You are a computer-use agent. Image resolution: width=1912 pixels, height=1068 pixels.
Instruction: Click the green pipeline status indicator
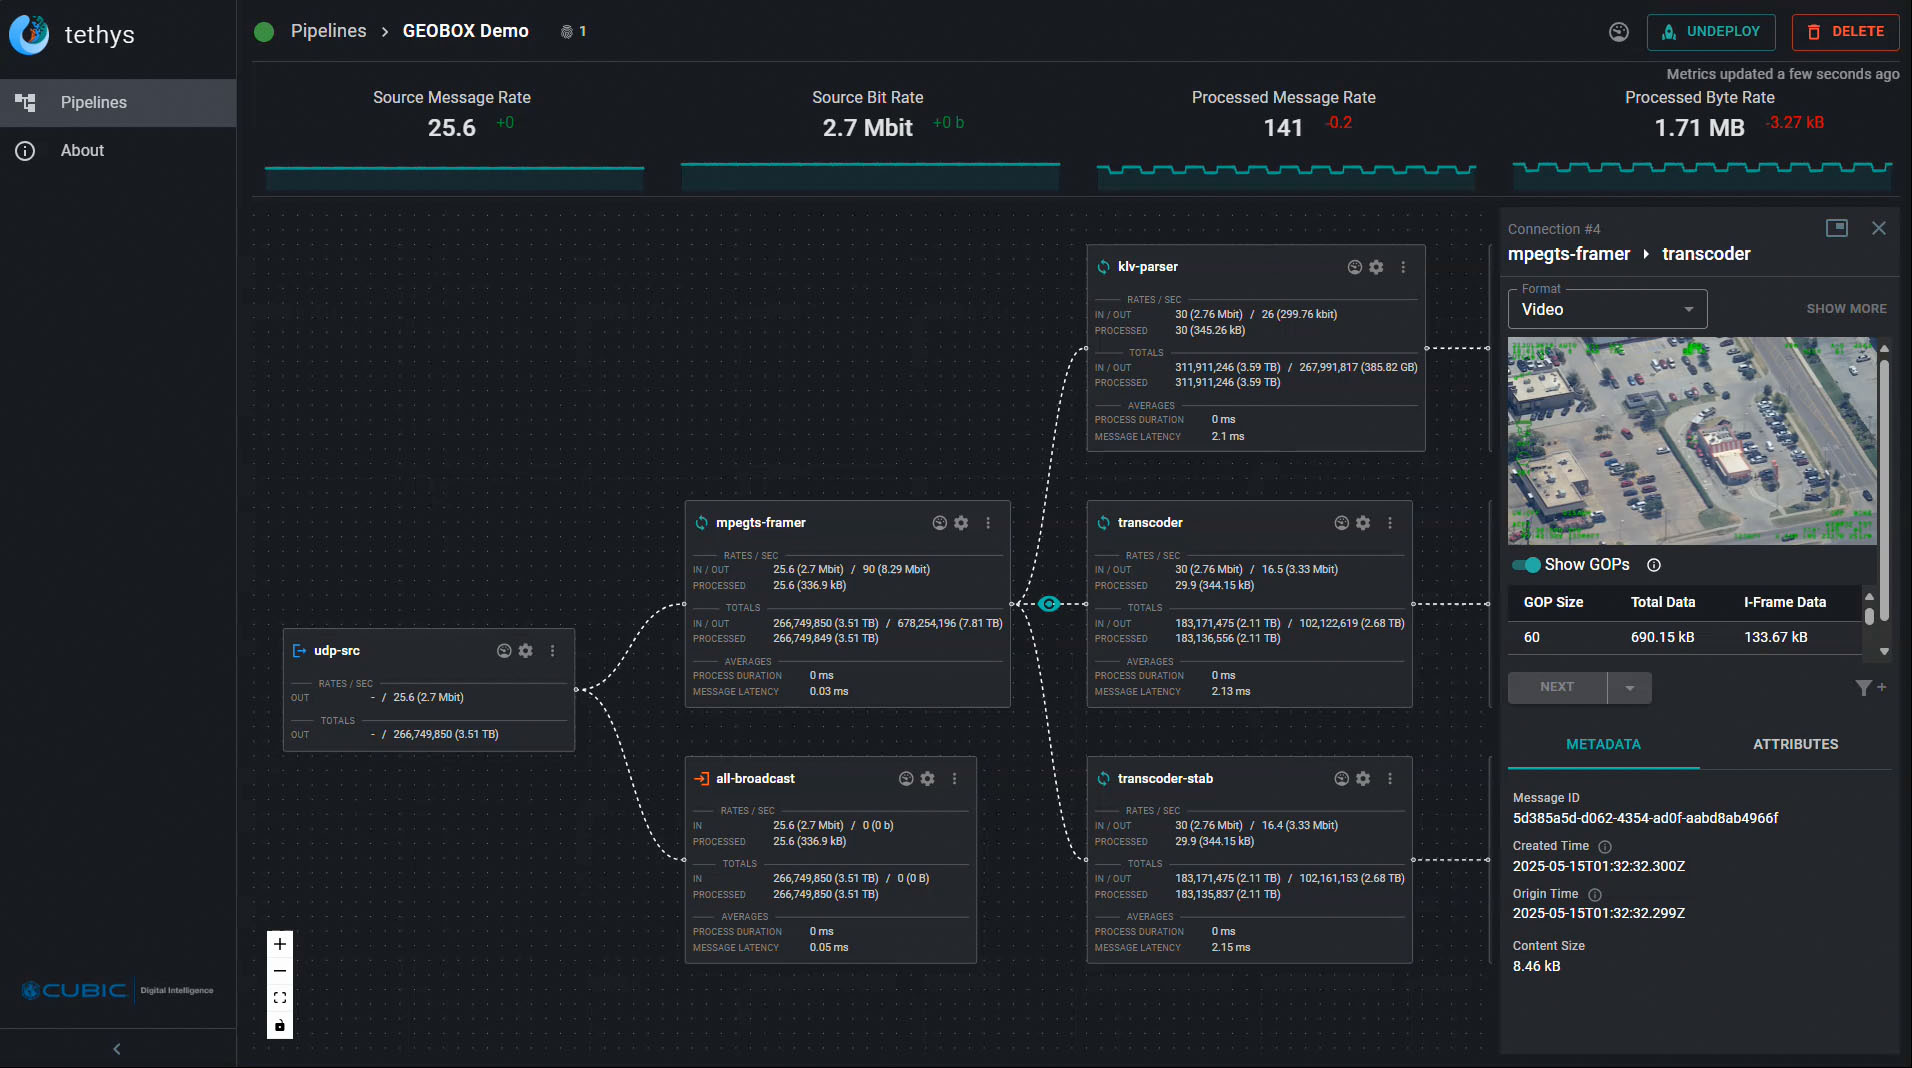coord(264,32)
